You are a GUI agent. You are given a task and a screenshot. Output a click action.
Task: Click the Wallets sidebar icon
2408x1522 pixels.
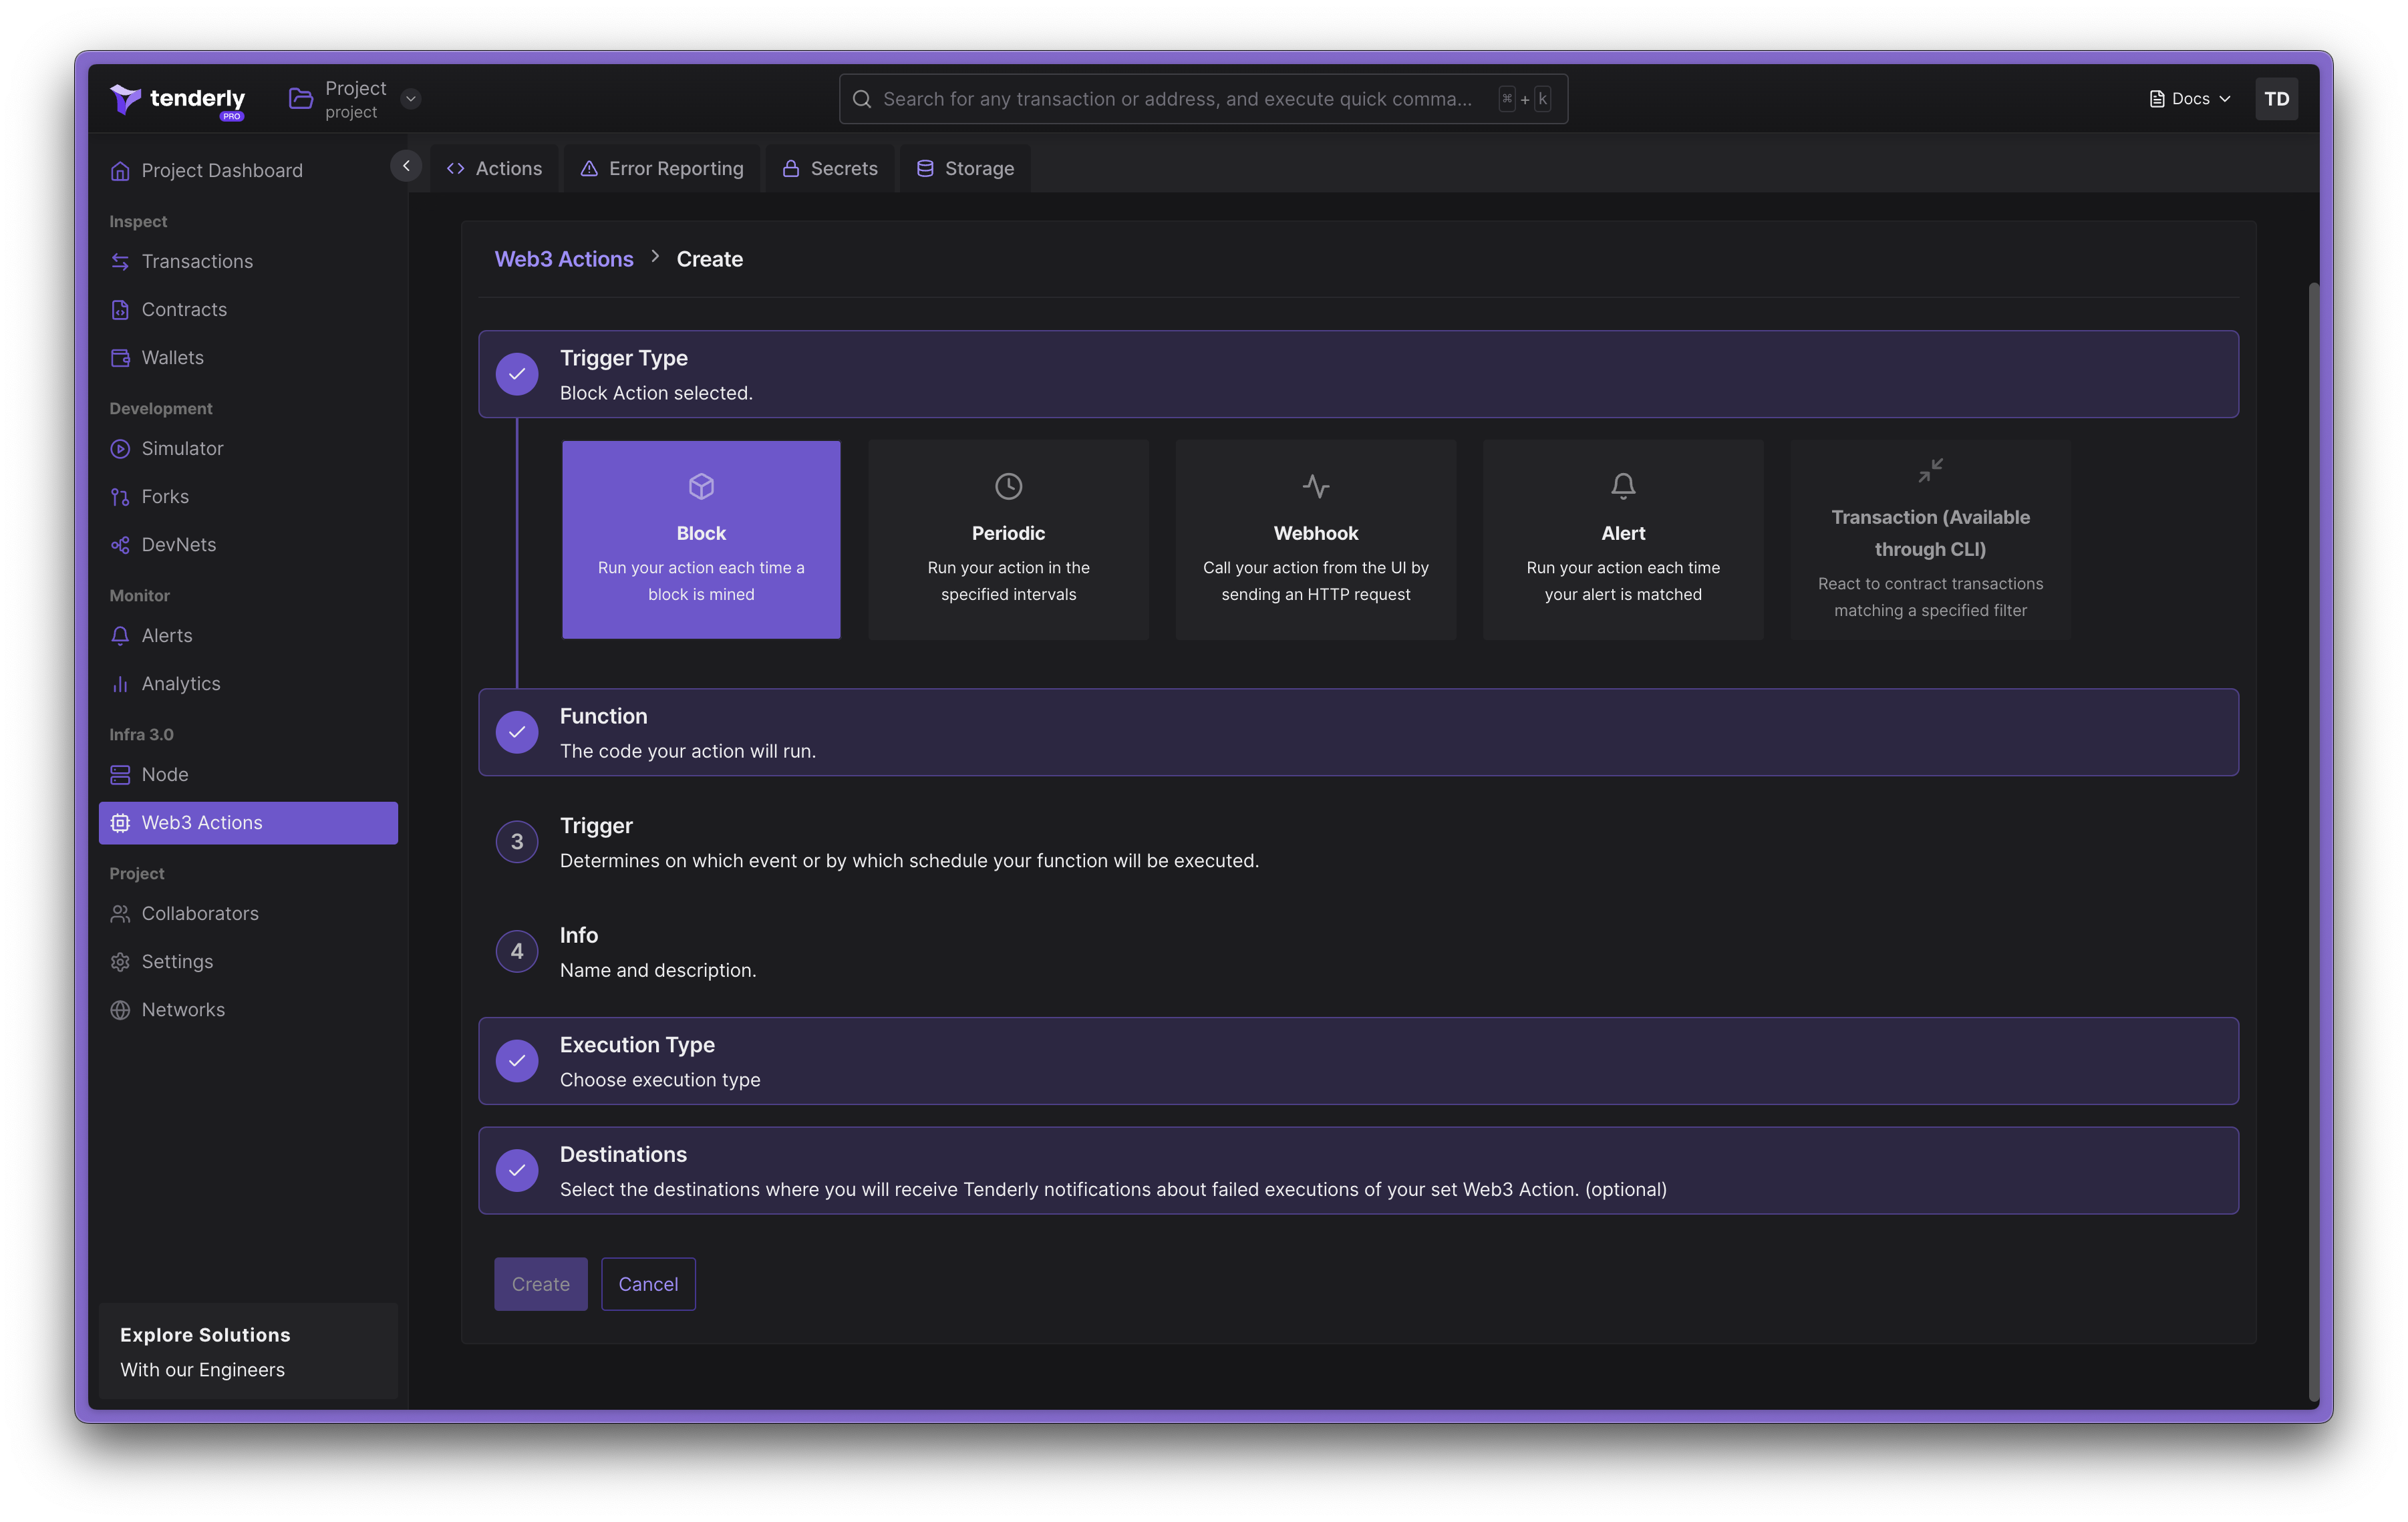click(x=120, y=357)
